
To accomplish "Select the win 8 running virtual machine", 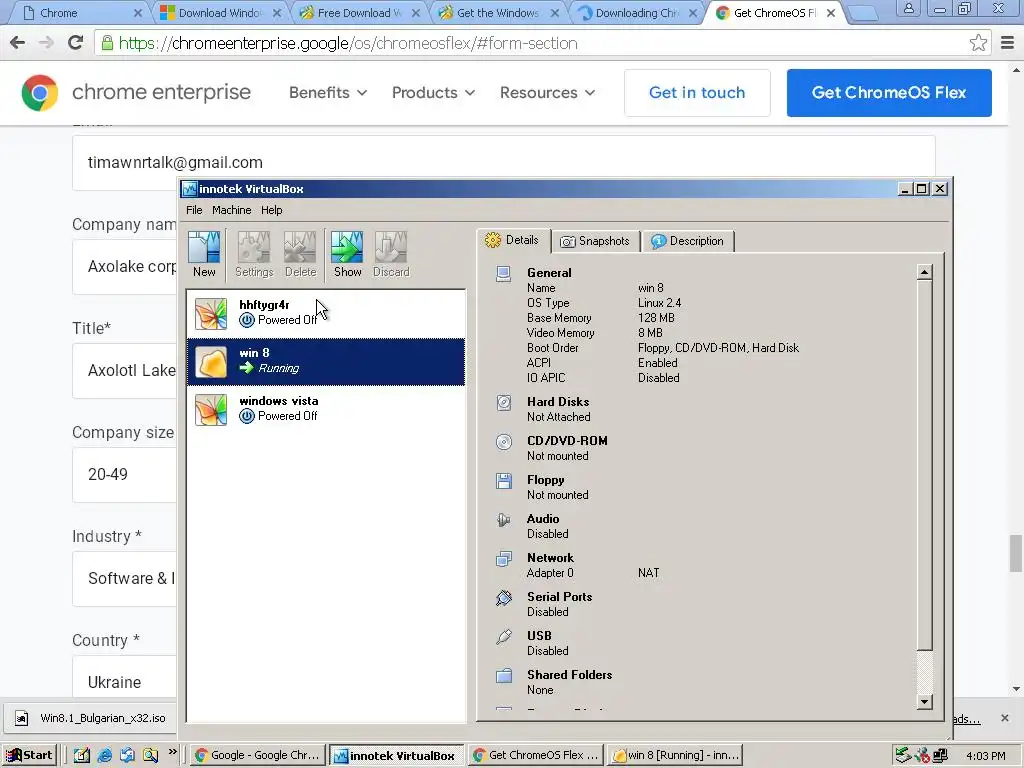I will click(x=326, y=361).
